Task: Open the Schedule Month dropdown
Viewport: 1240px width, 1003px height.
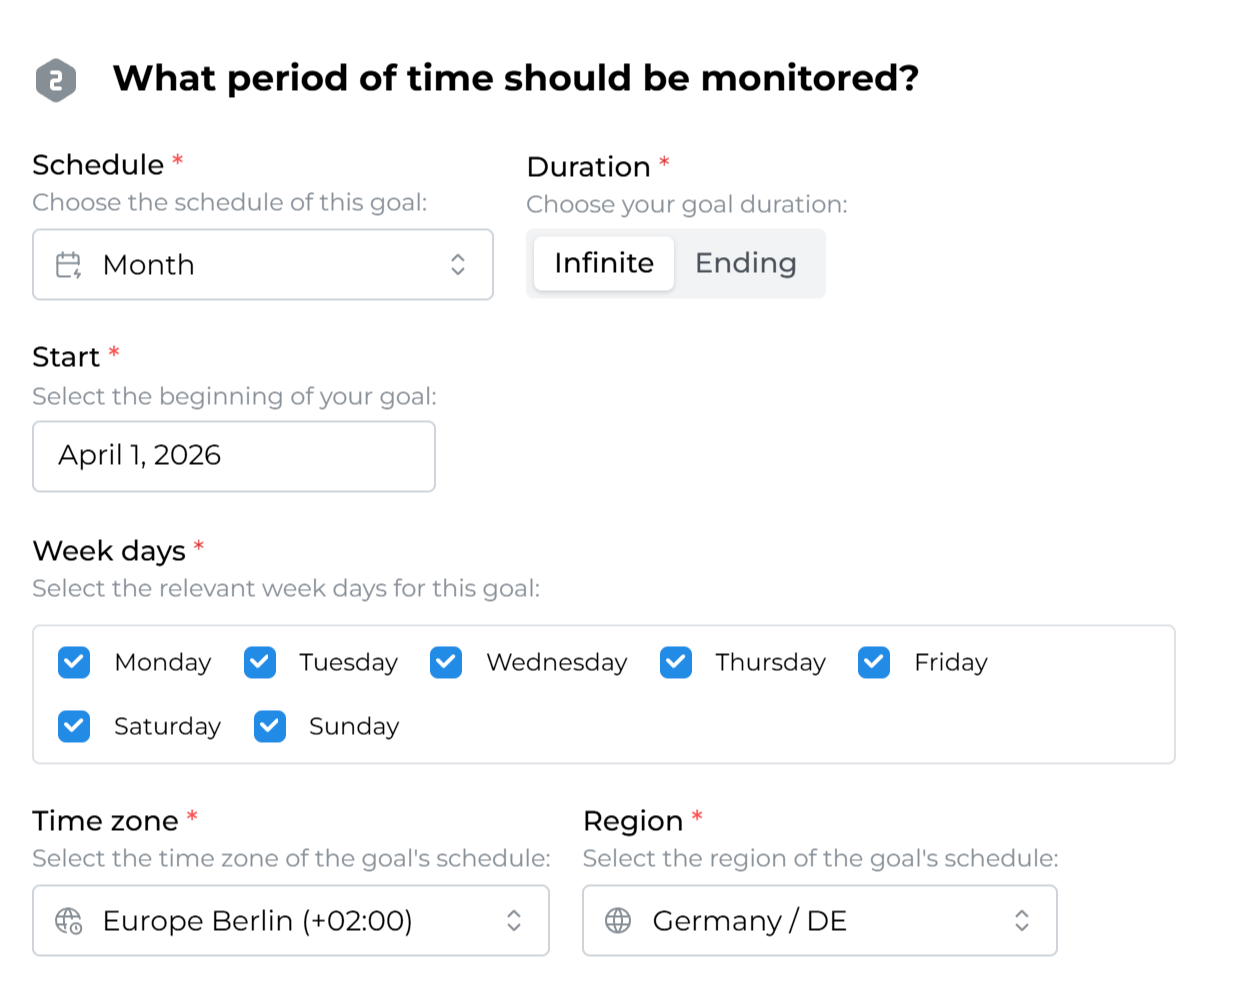Action: coord(262,265)
